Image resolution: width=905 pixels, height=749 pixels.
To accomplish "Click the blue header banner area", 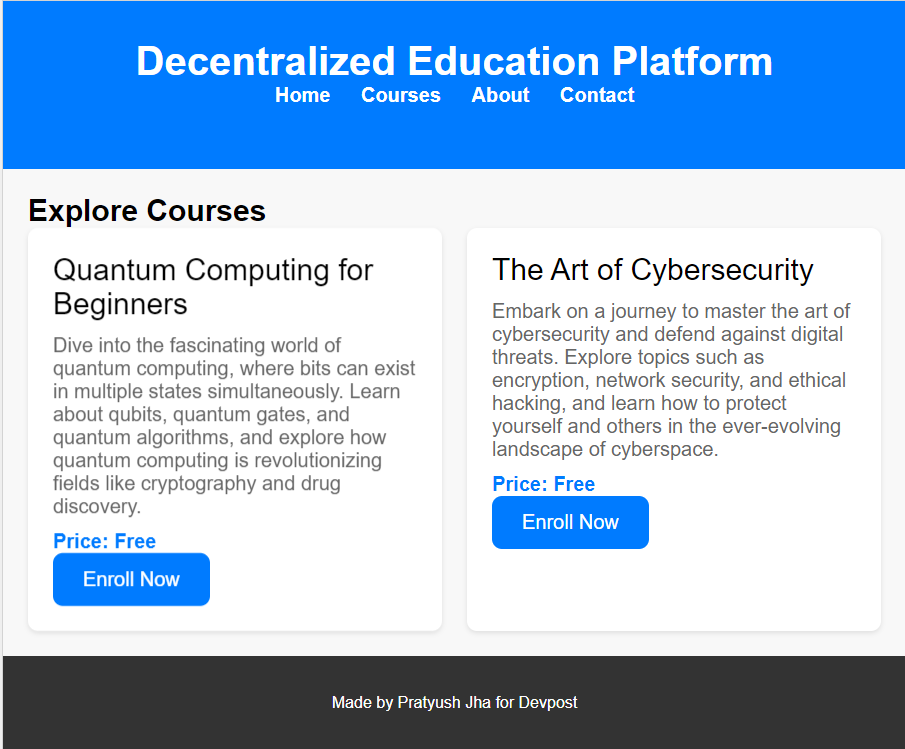I will click(x=455, y=140).
